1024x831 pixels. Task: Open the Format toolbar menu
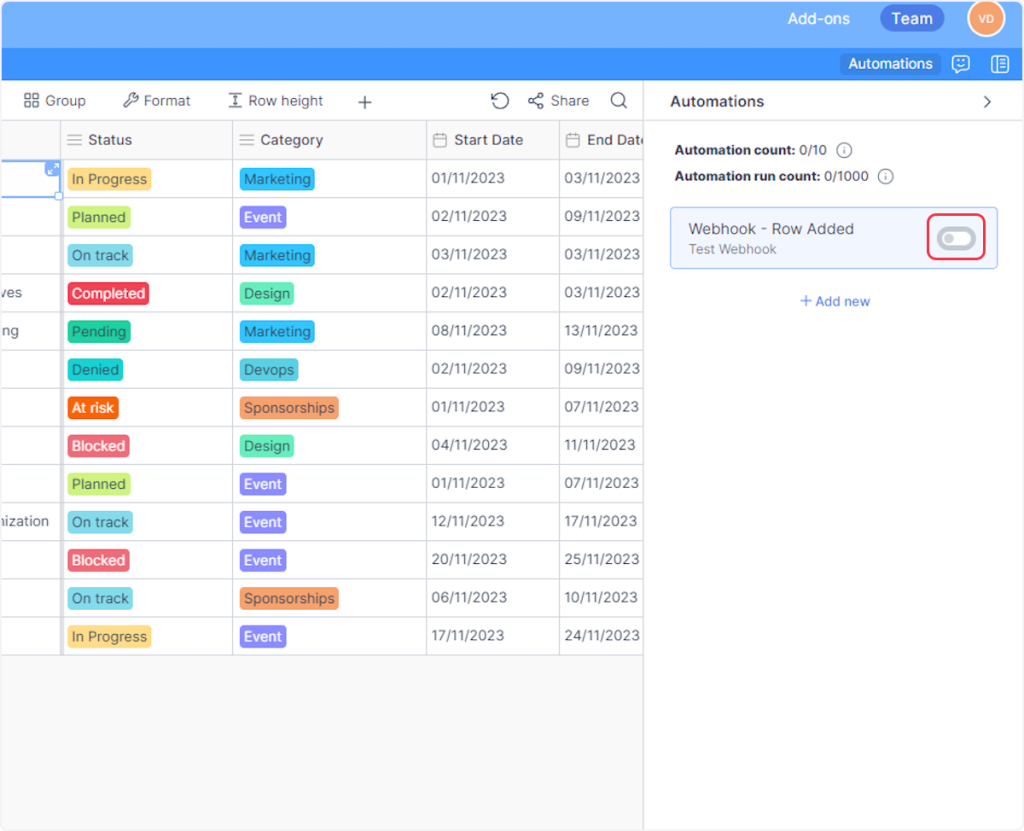tap(156, 101)
